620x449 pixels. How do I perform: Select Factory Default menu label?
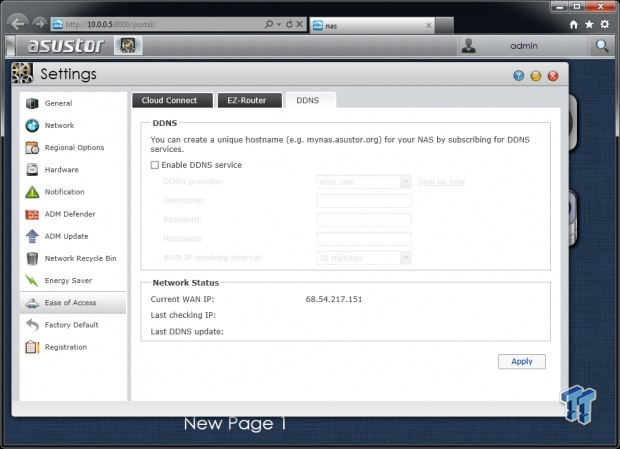72,325
